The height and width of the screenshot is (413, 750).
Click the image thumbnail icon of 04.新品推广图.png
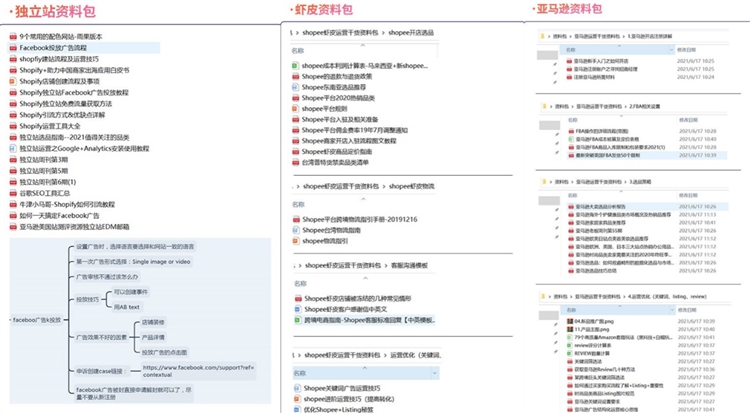pyautogui.click(x=570, y=321)
